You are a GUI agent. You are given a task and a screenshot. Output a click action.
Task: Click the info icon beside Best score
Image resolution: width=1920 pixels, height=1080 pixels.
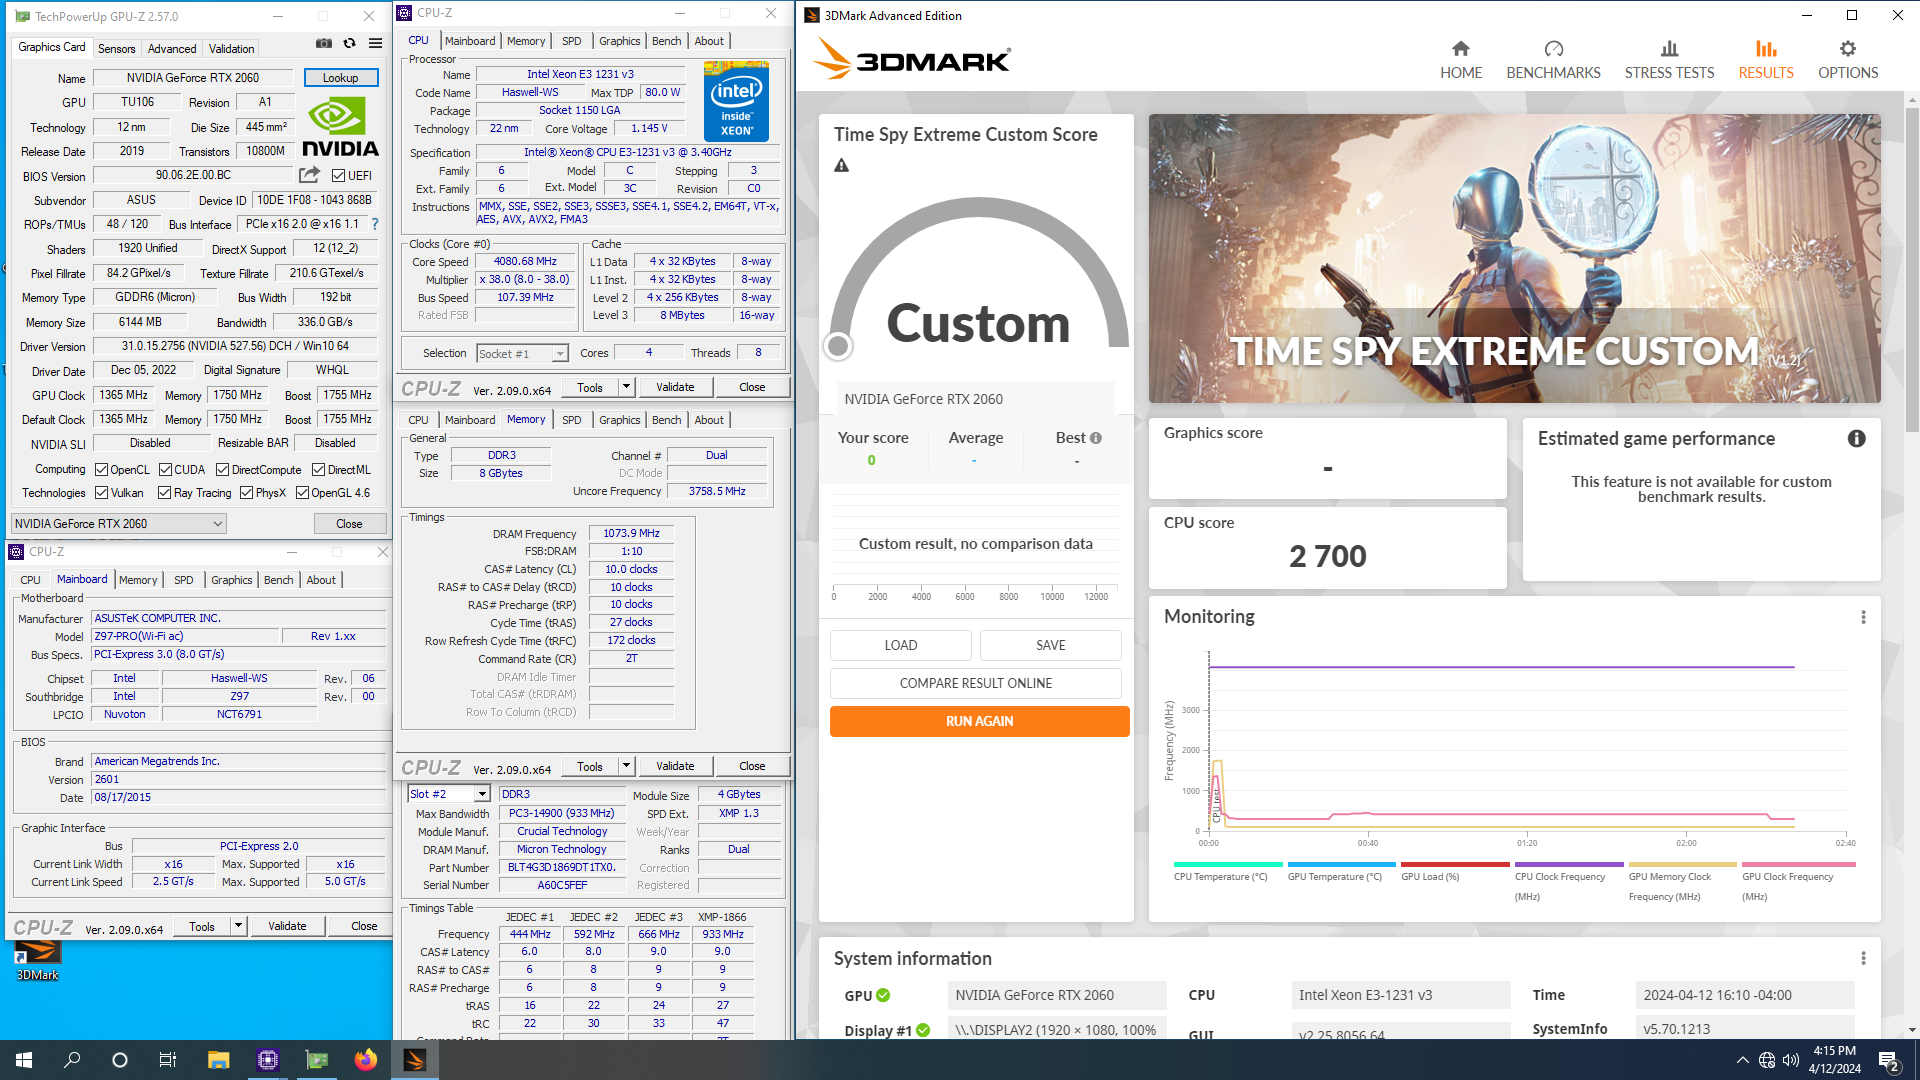(1096, 438)
